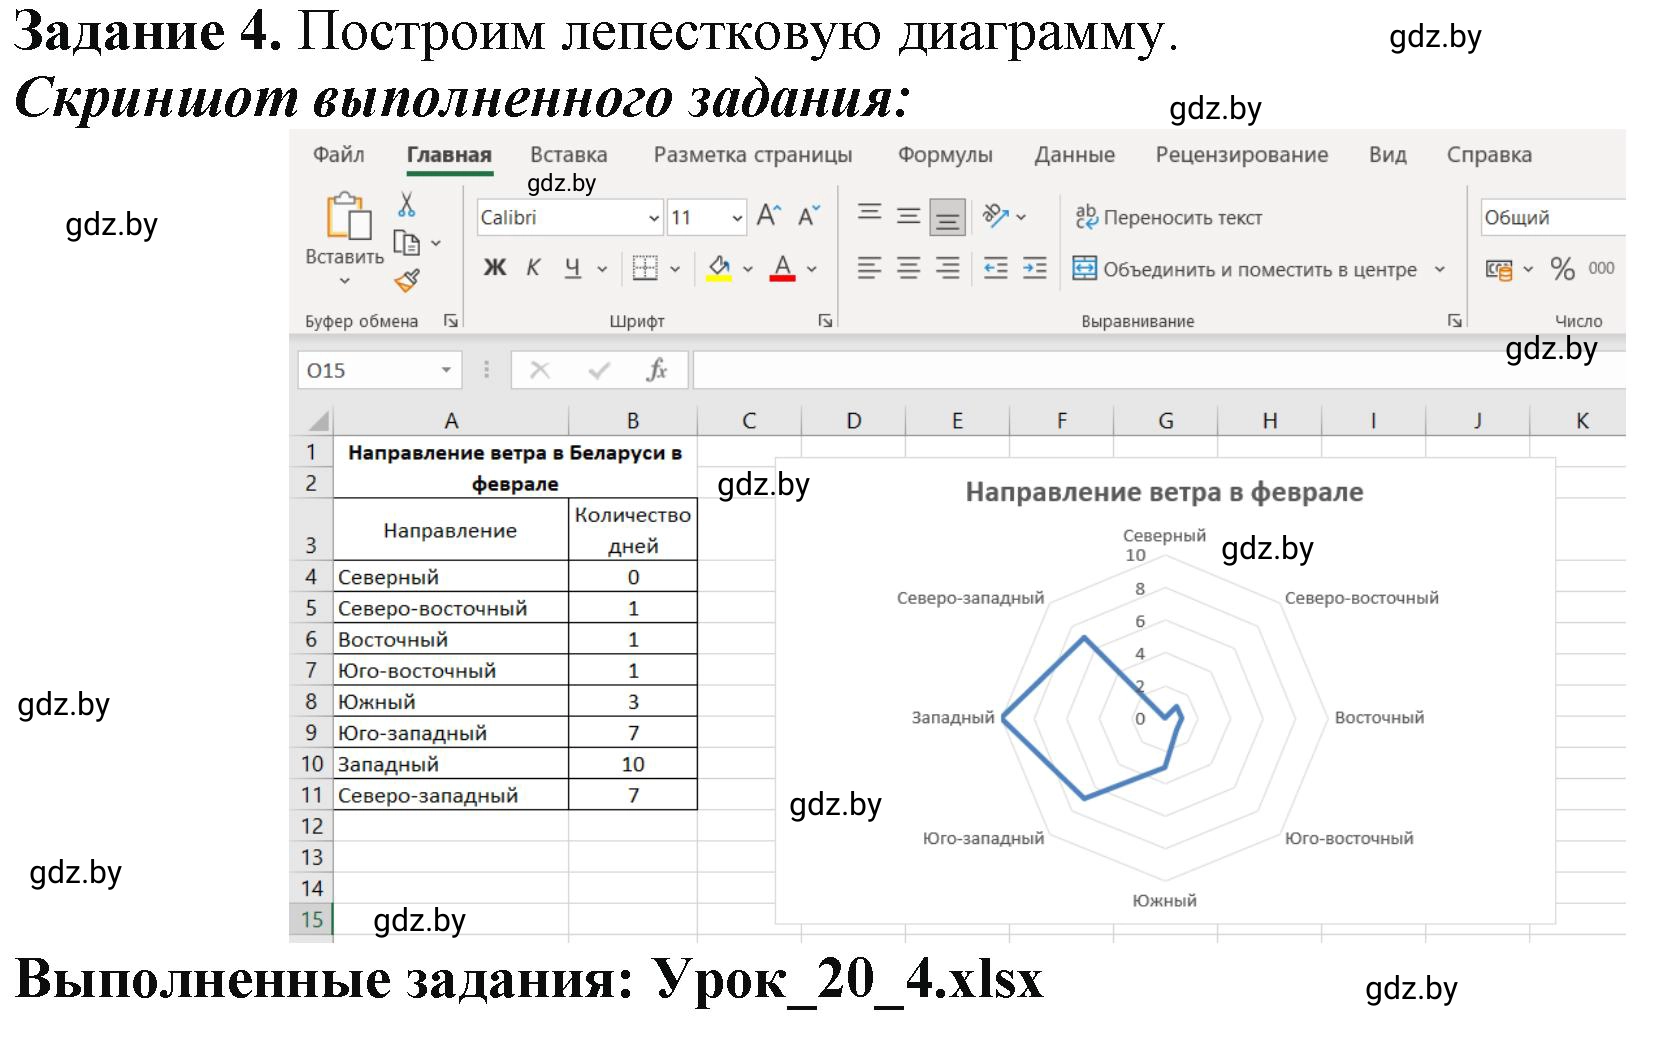The image size is (1661, 1039).
Task: Switch to the Вид tab
Action: click(1387, 155)
